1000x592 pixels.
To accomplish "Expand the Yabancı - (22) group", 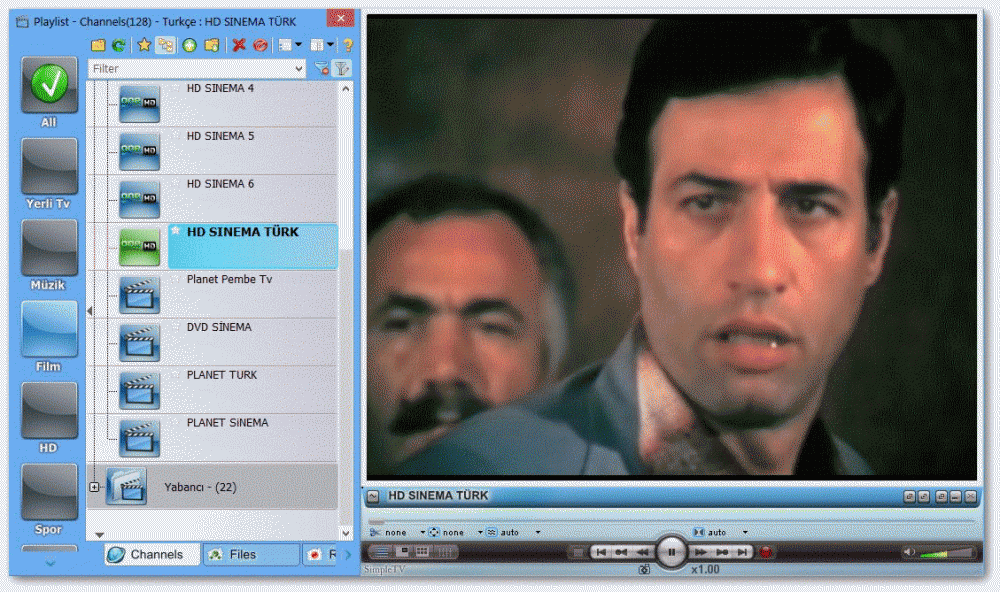I will (x=94, y=487).
